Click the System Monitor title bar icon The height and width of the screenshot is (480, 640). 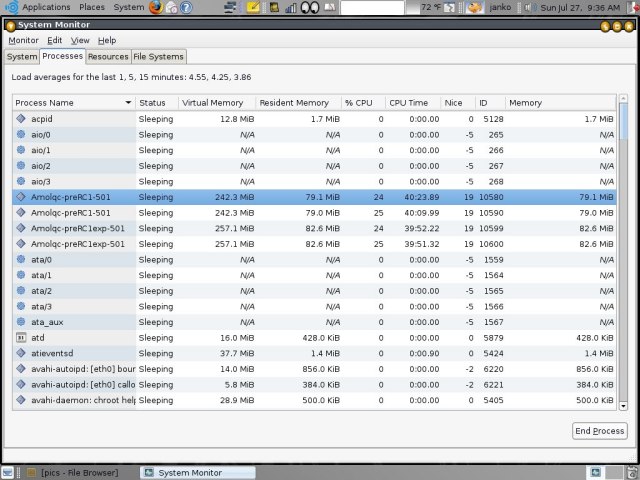11,26
